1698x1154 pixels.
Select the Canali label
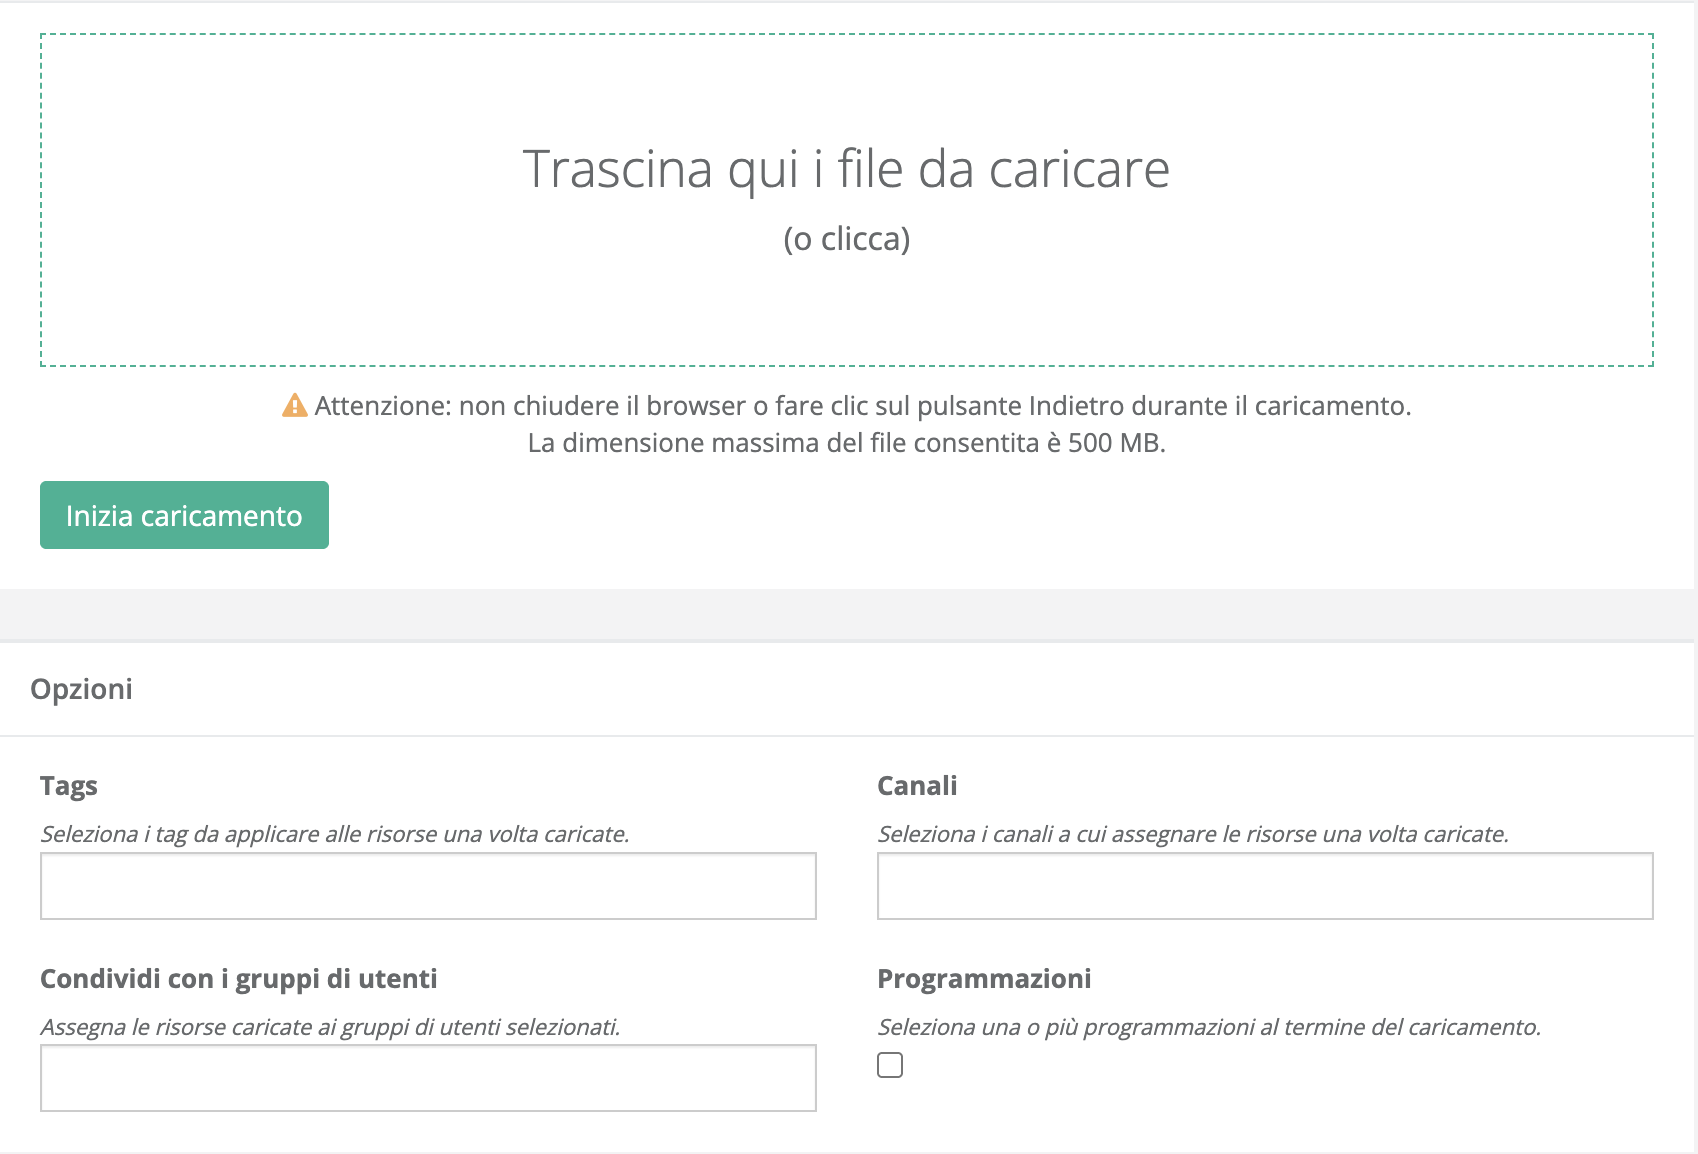[917, 786]
